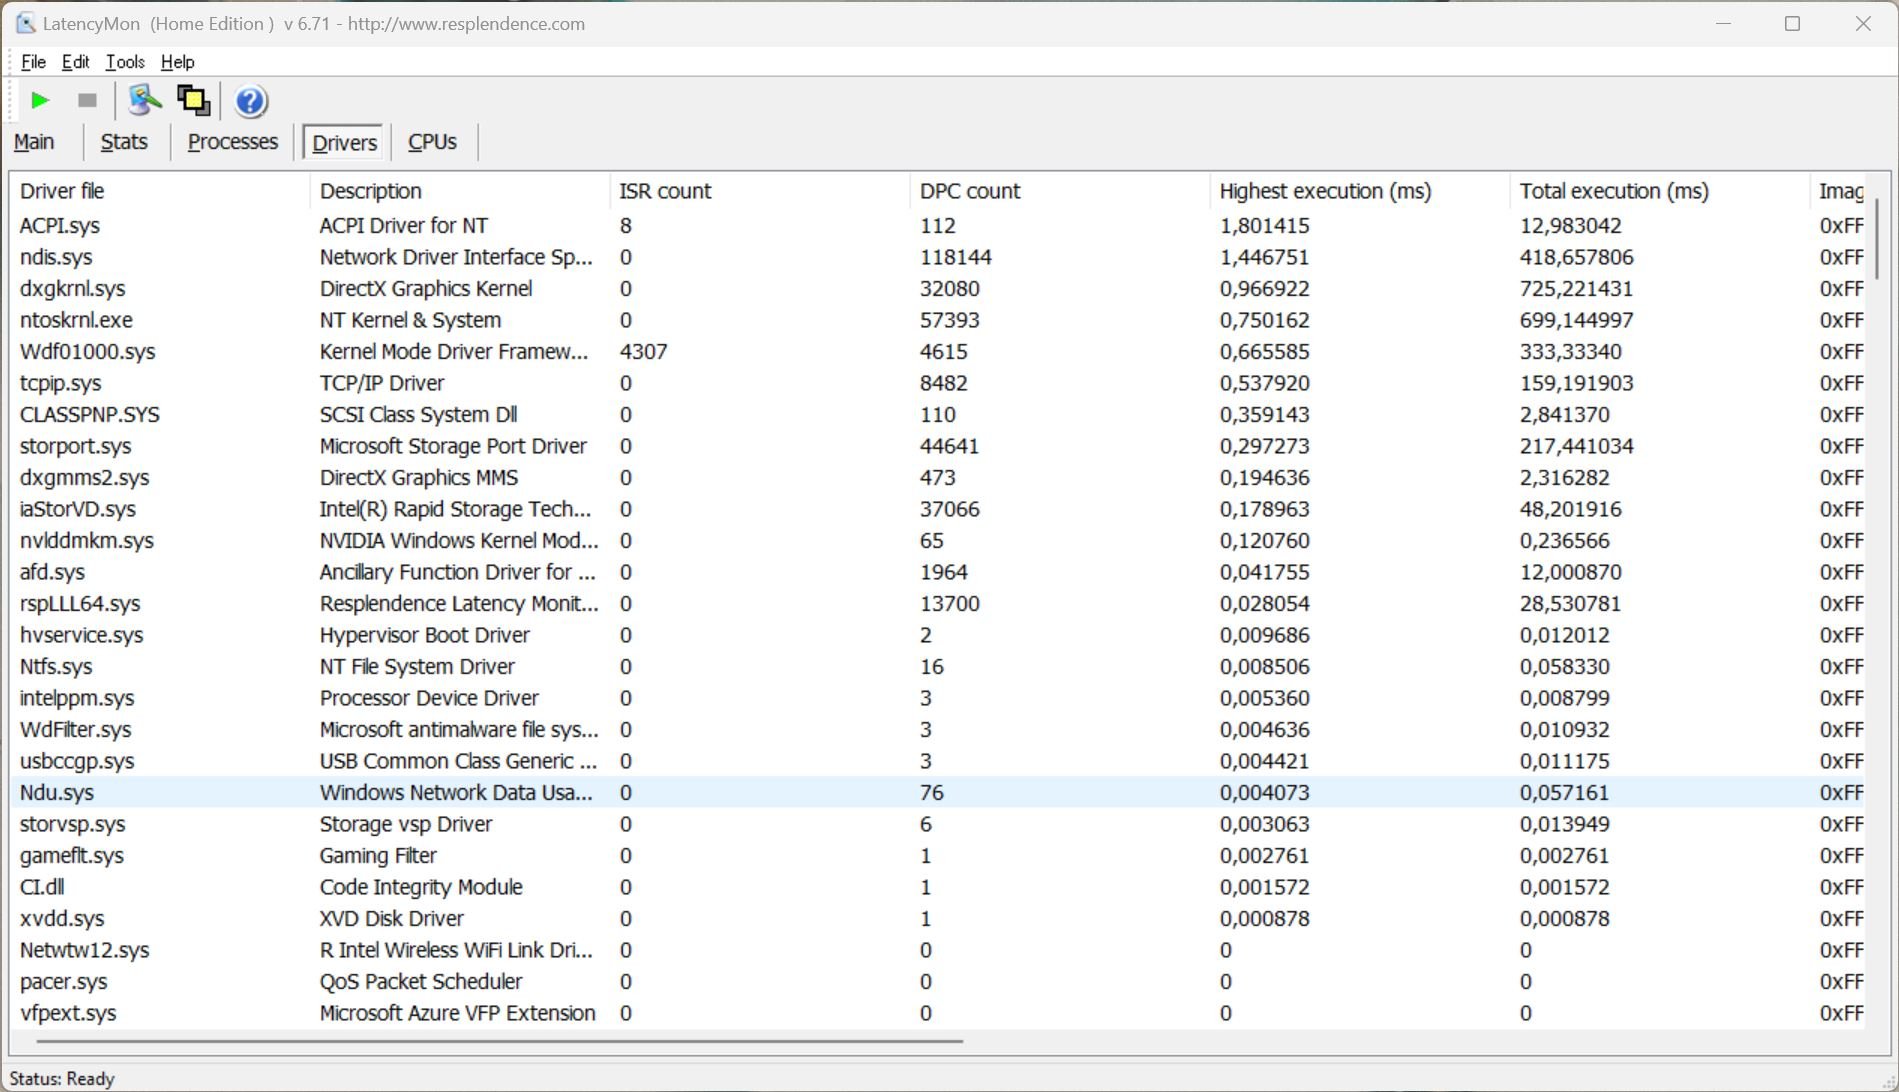
Task: Sort by the ISR count column header
Action: click(x=760, y=191)
